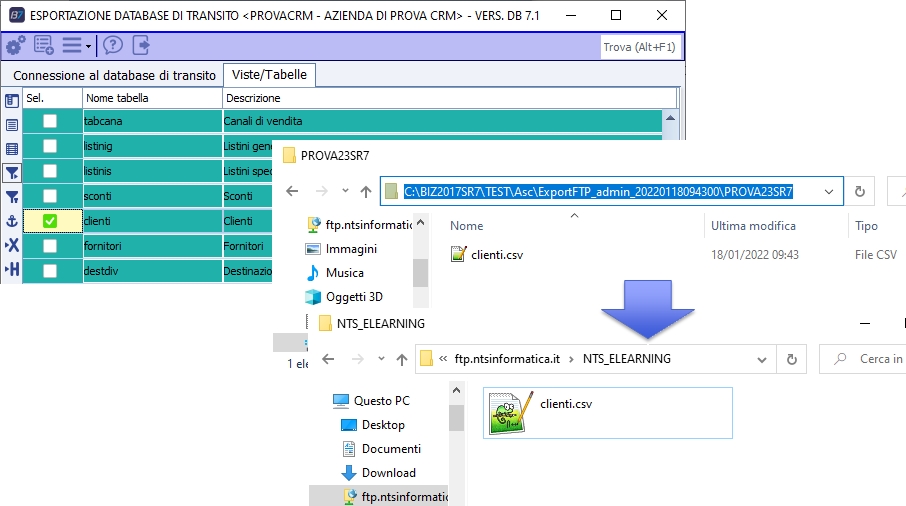The image size is (906, 506).
Task: Open the NTS_ELEARNING address bar history dropdown
Action: [x=762, y=360]
